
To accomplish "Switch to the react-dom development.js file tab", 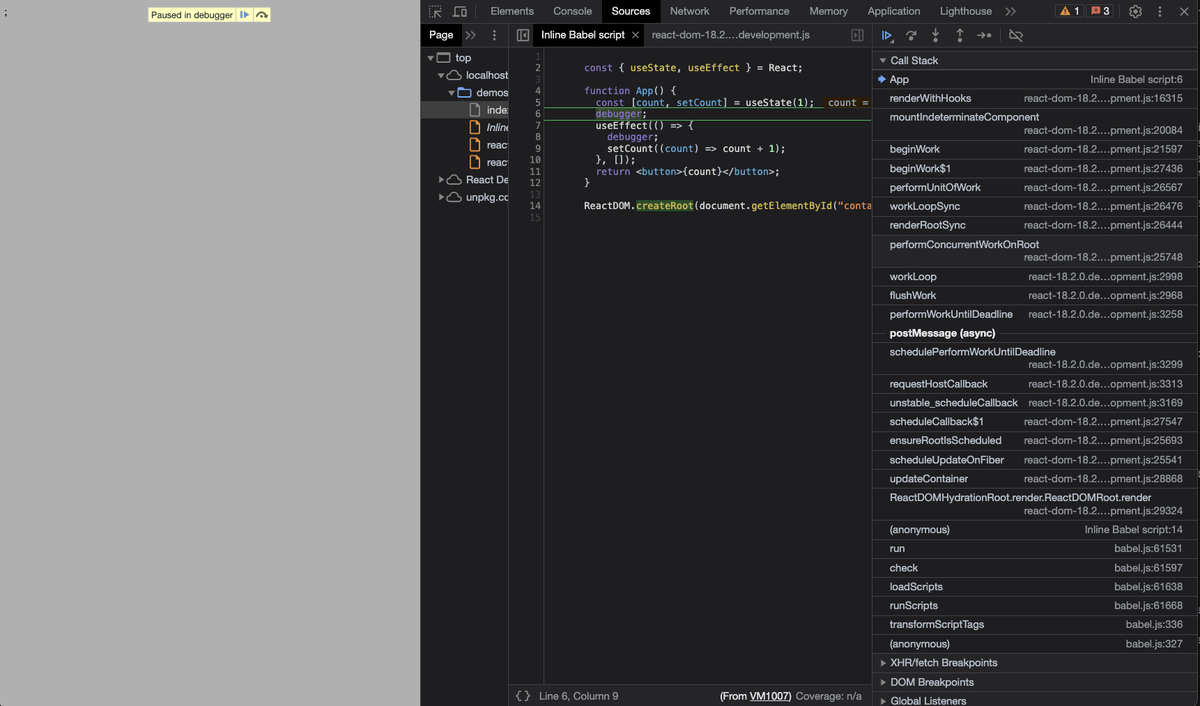I will (x=730, y=35).
